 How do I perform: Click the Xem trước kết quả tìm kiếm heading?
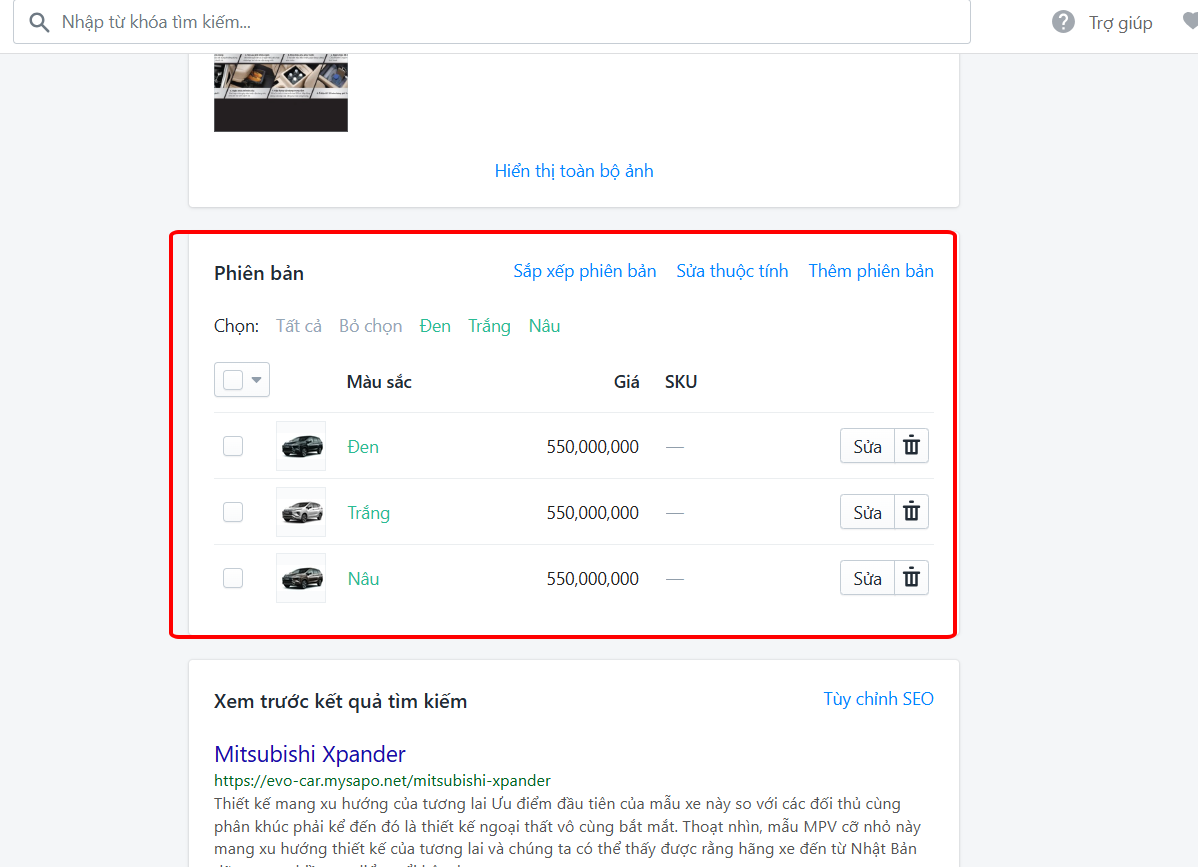340,701
